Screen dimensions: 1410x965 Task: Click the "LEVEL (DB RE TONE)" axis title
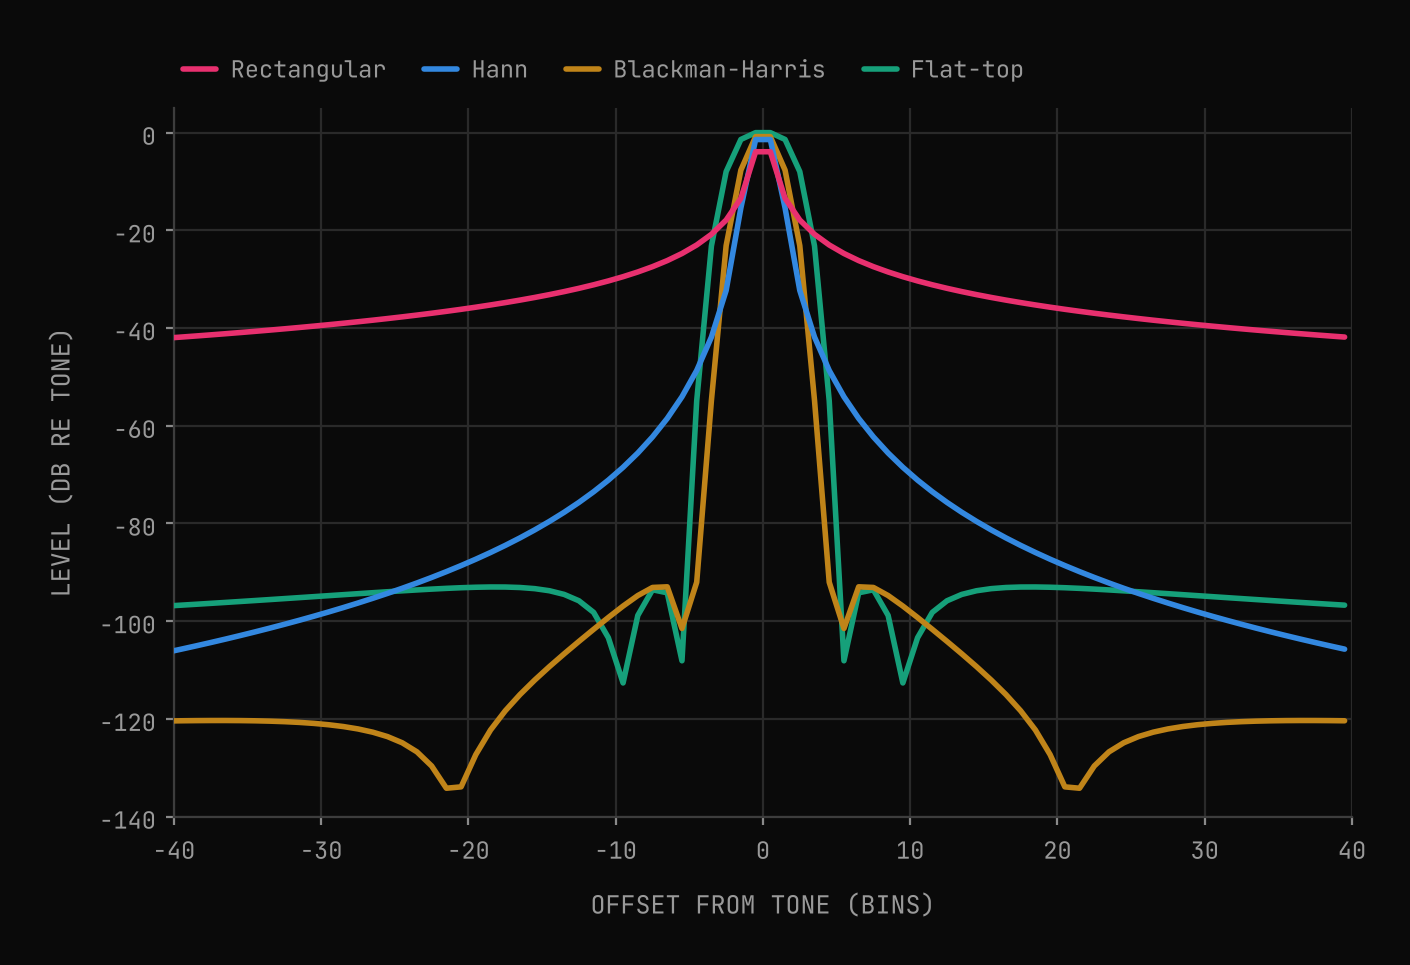click(x=61, y=462)
